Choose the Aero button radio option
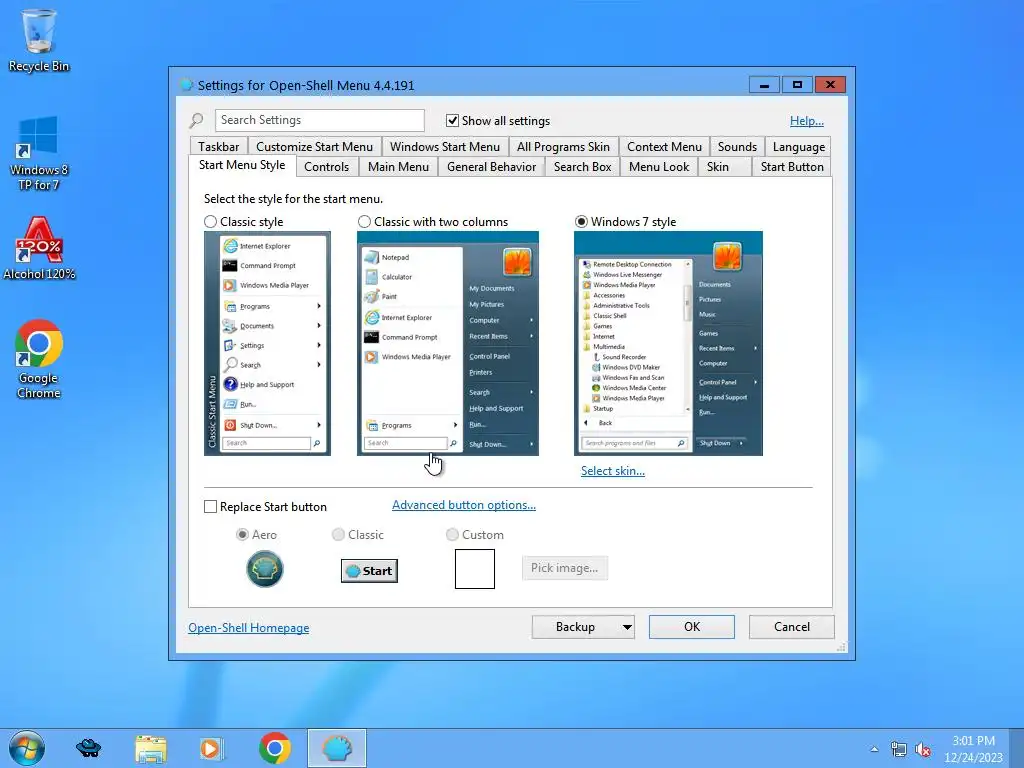The width and height of the screenshot is (1024, 768). point(242,534)
